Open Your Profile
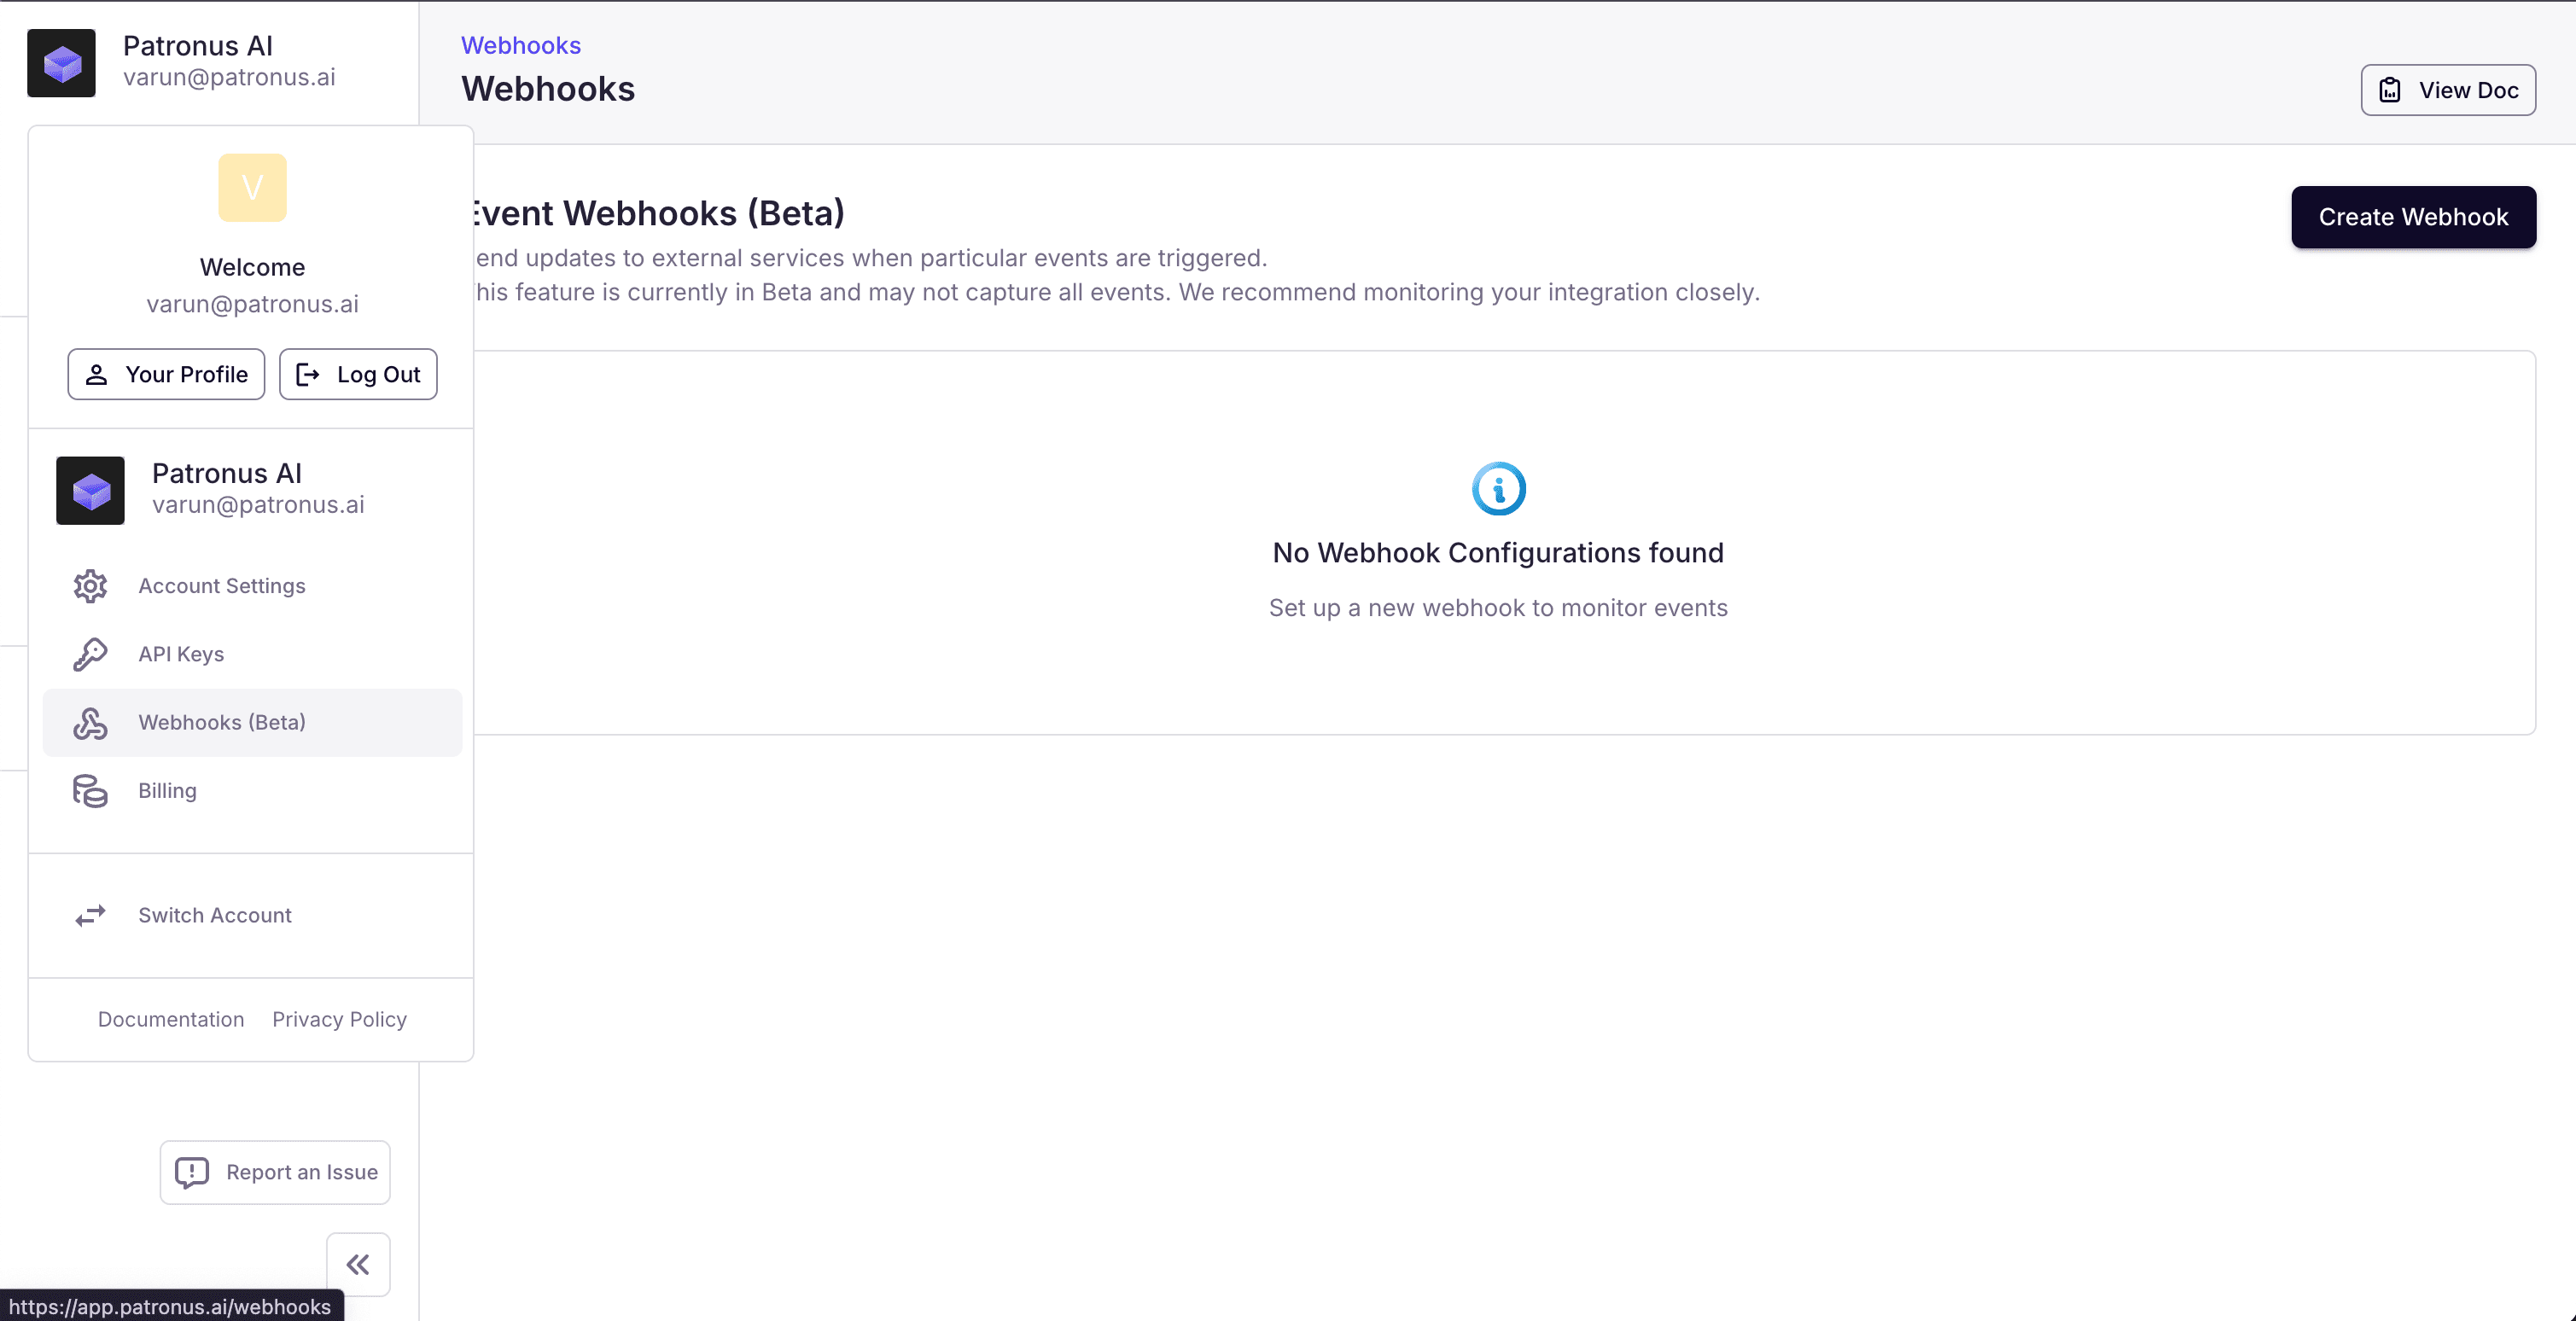Viewport: 2576px width, 1321px height. [166, 374]
